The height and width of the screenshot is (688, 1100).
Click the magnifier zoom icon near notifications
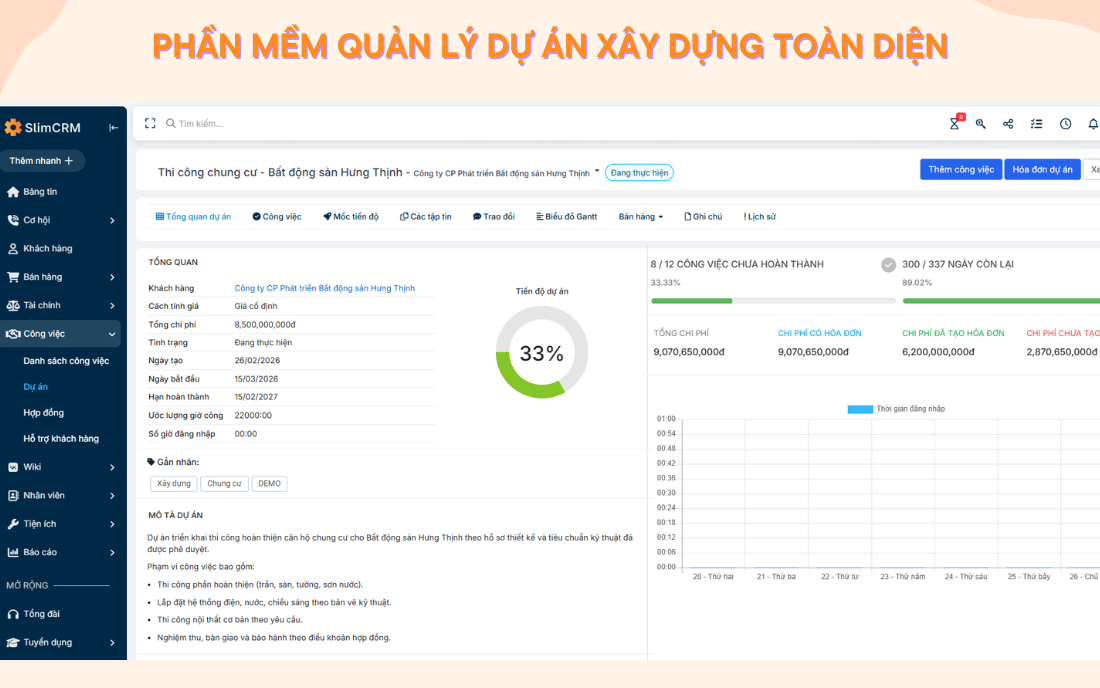(x=980, y=123)
